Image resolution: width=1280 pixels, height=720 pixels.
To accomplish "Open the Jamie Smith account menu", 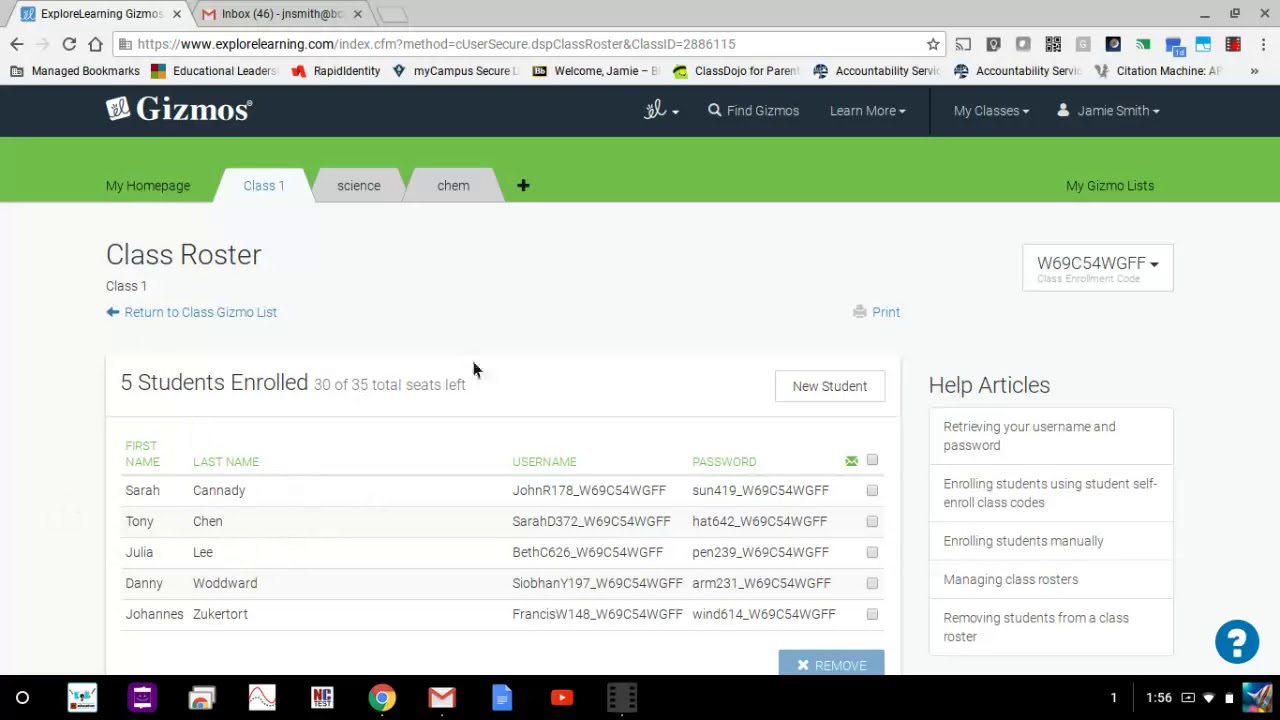I will pyautogui.click(x=1108, y=111).
